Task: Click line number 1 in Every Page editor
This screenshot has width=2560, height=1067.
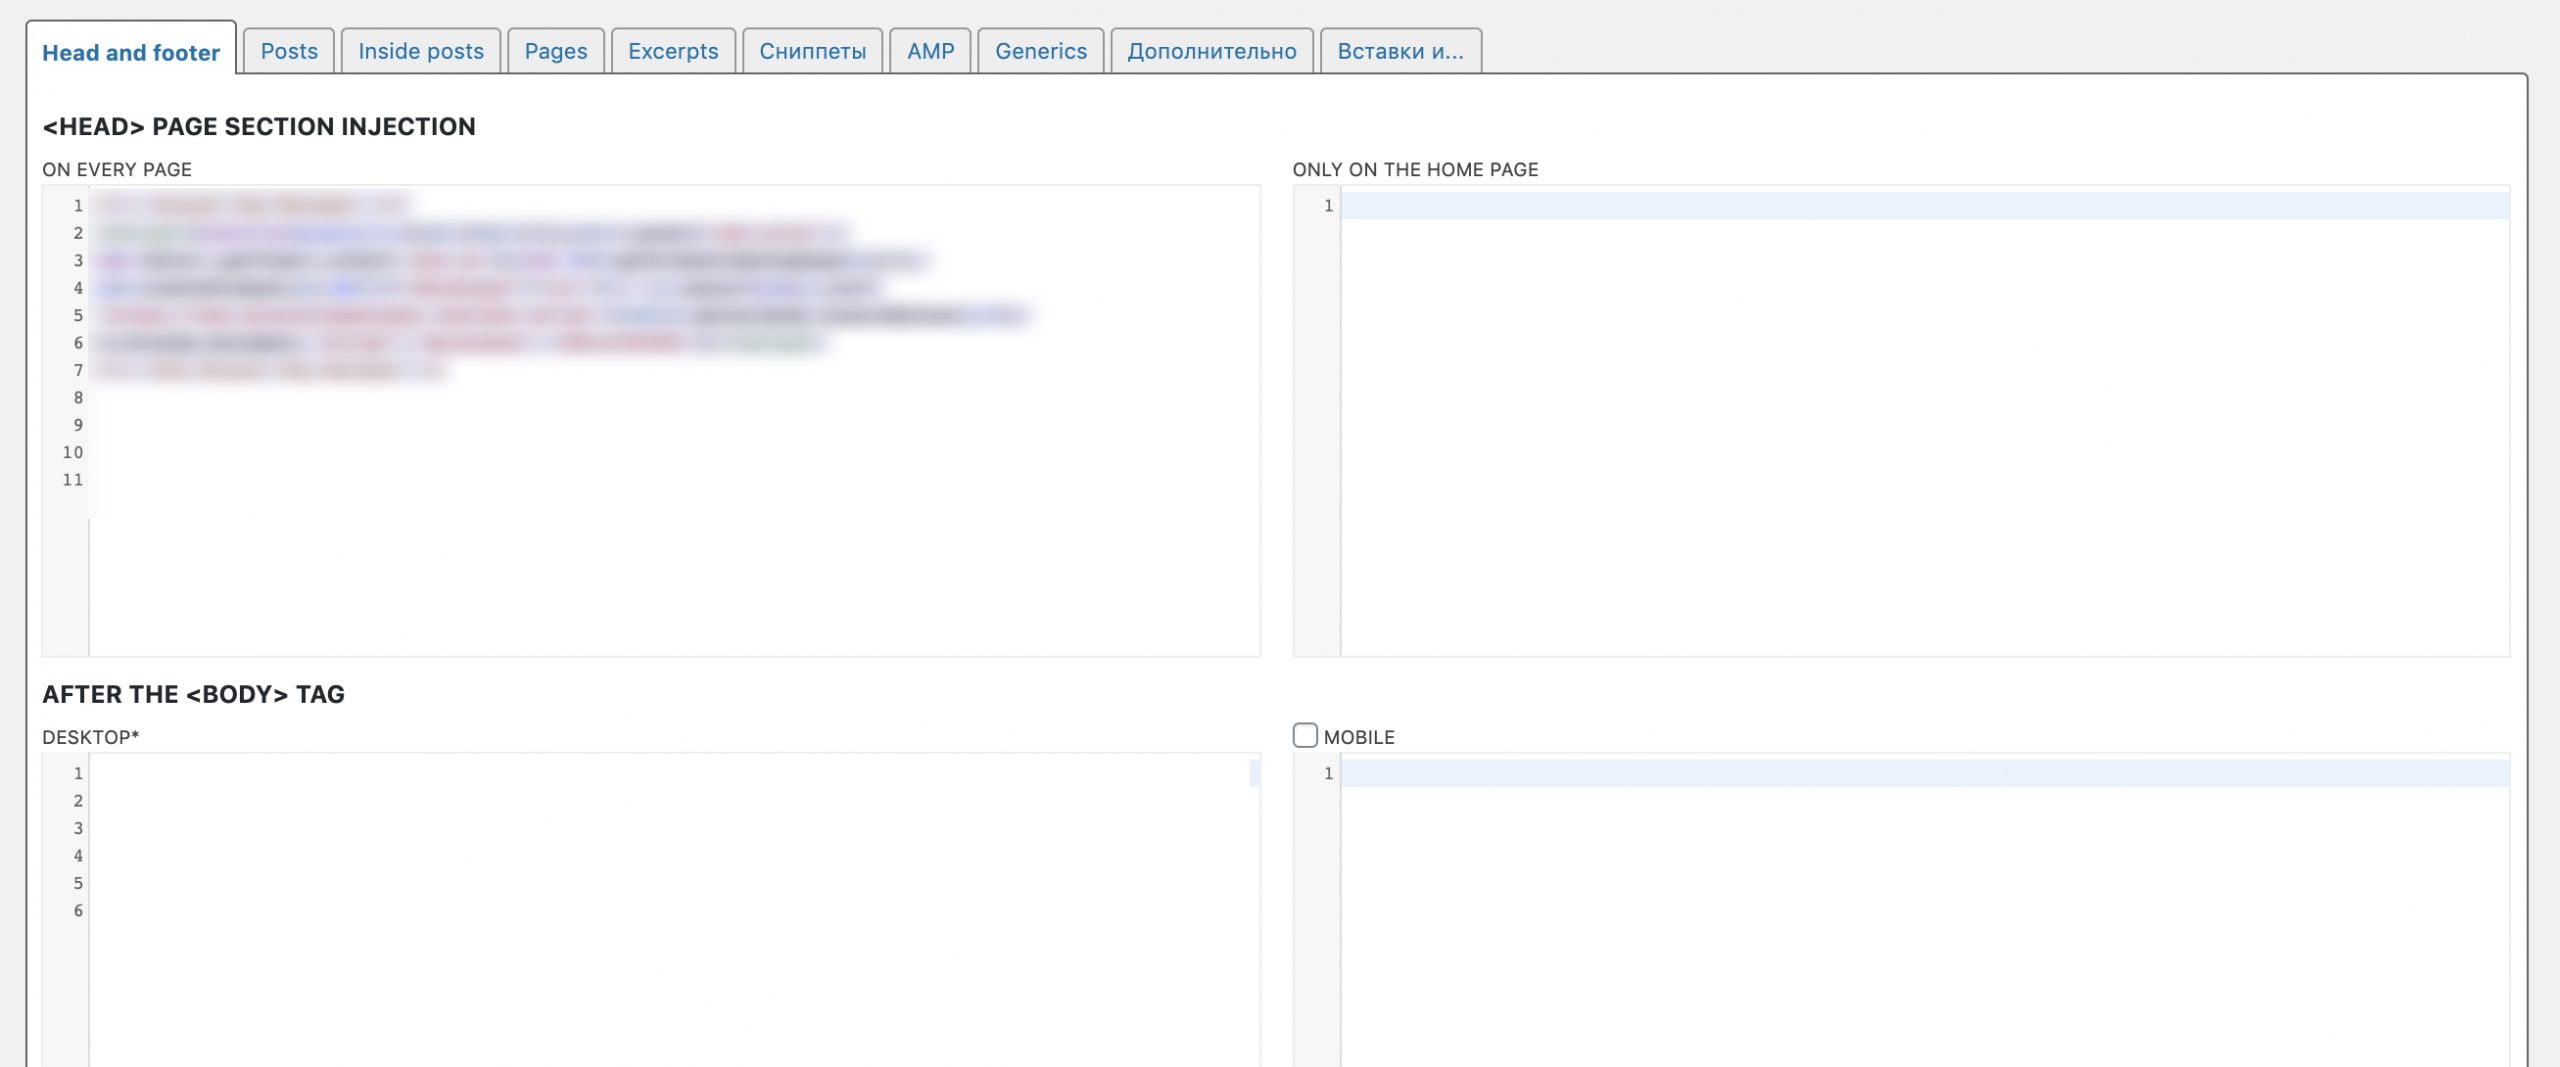Action: [x=77, y=206]
